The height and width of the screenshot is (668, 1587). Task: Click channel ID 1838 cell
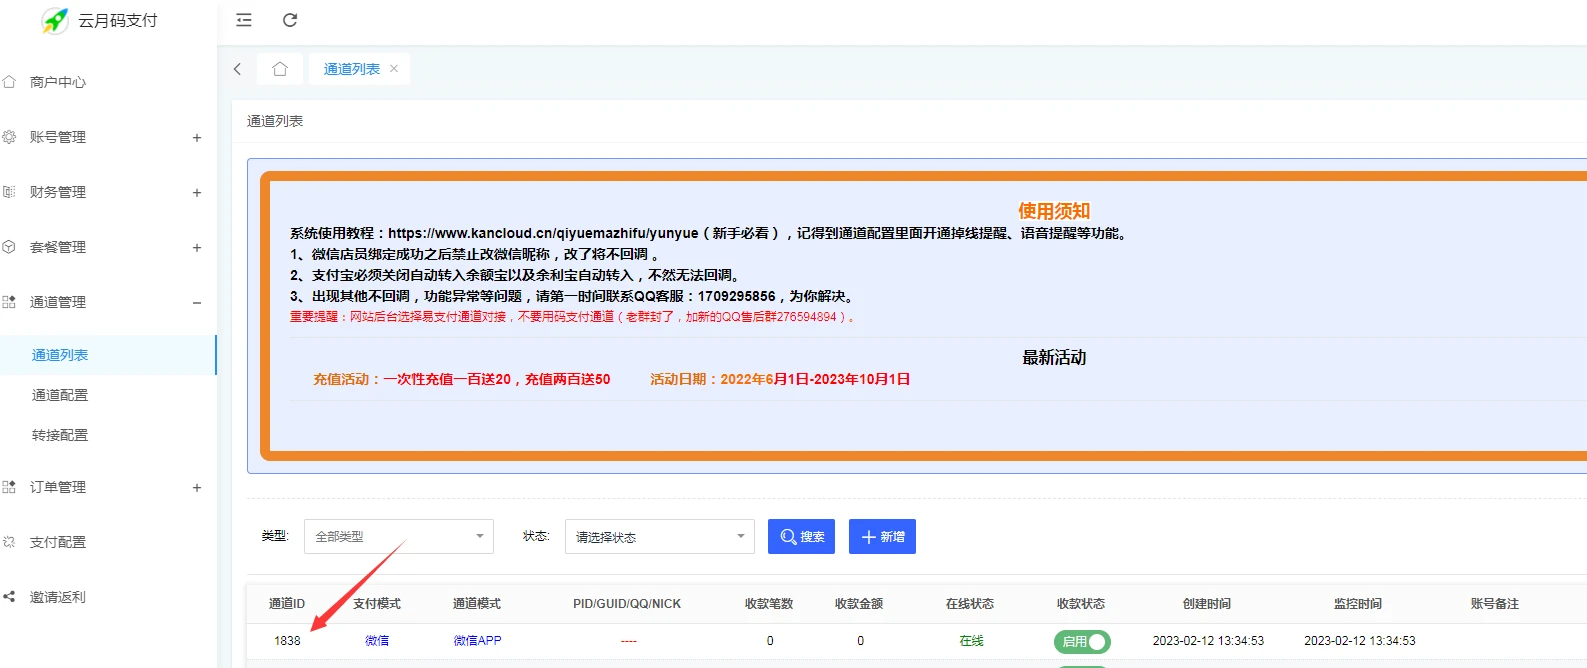[x=287, y=641]
